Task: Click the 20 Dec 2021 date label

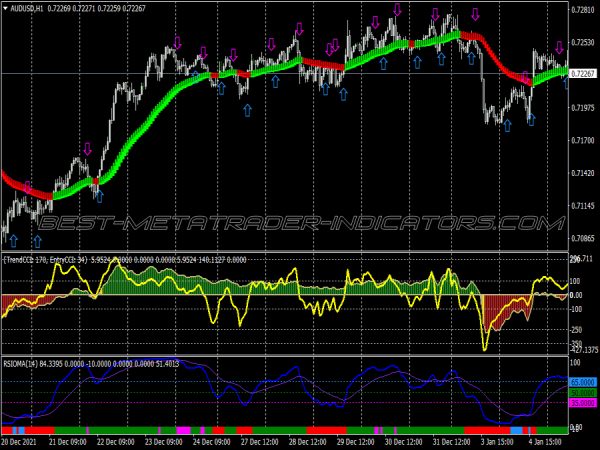Action: [x=22, y=440]
